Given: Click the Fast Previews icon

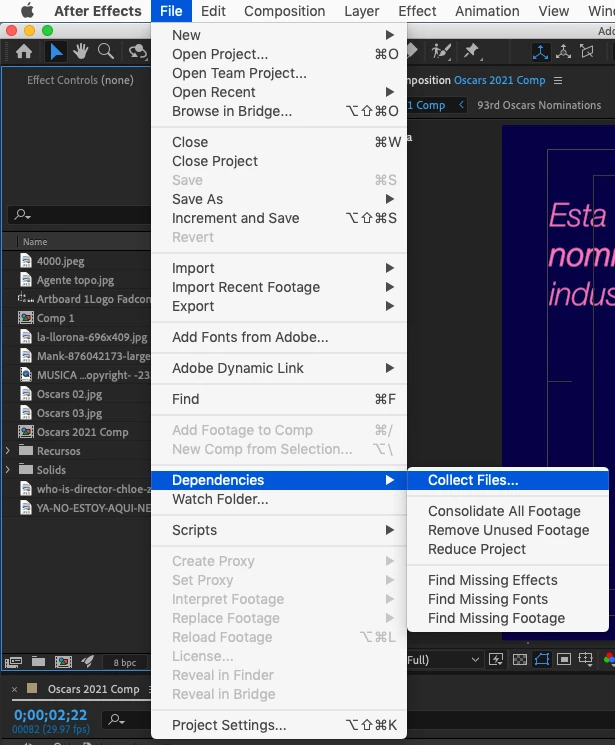Looking at the screenshot, I should pyautogui.click(x=496, y=659).
